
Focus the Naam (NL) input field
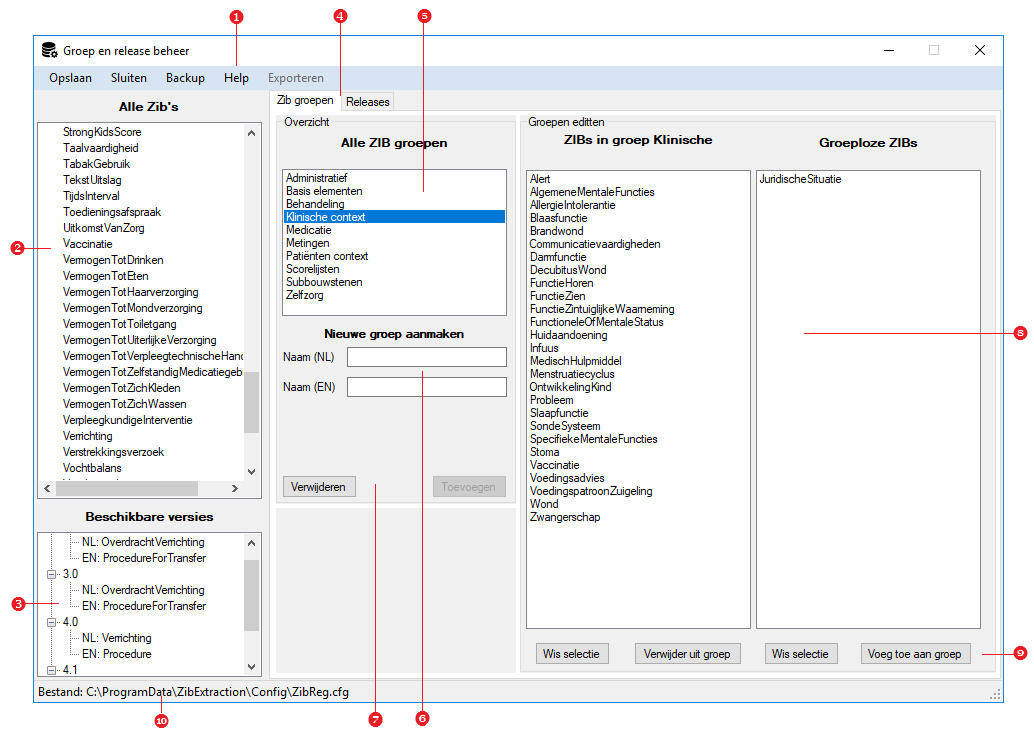click(427, 357)
